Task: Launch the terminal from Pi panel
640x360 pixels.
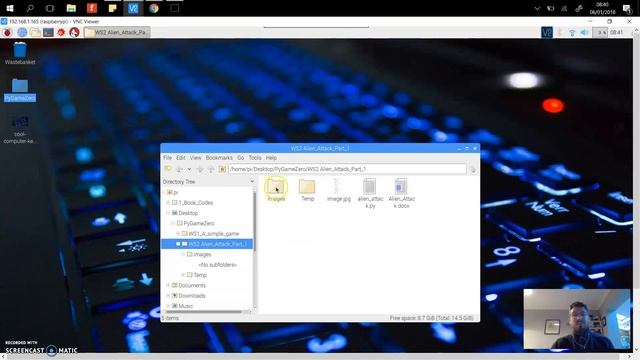Action: [48, 32]
